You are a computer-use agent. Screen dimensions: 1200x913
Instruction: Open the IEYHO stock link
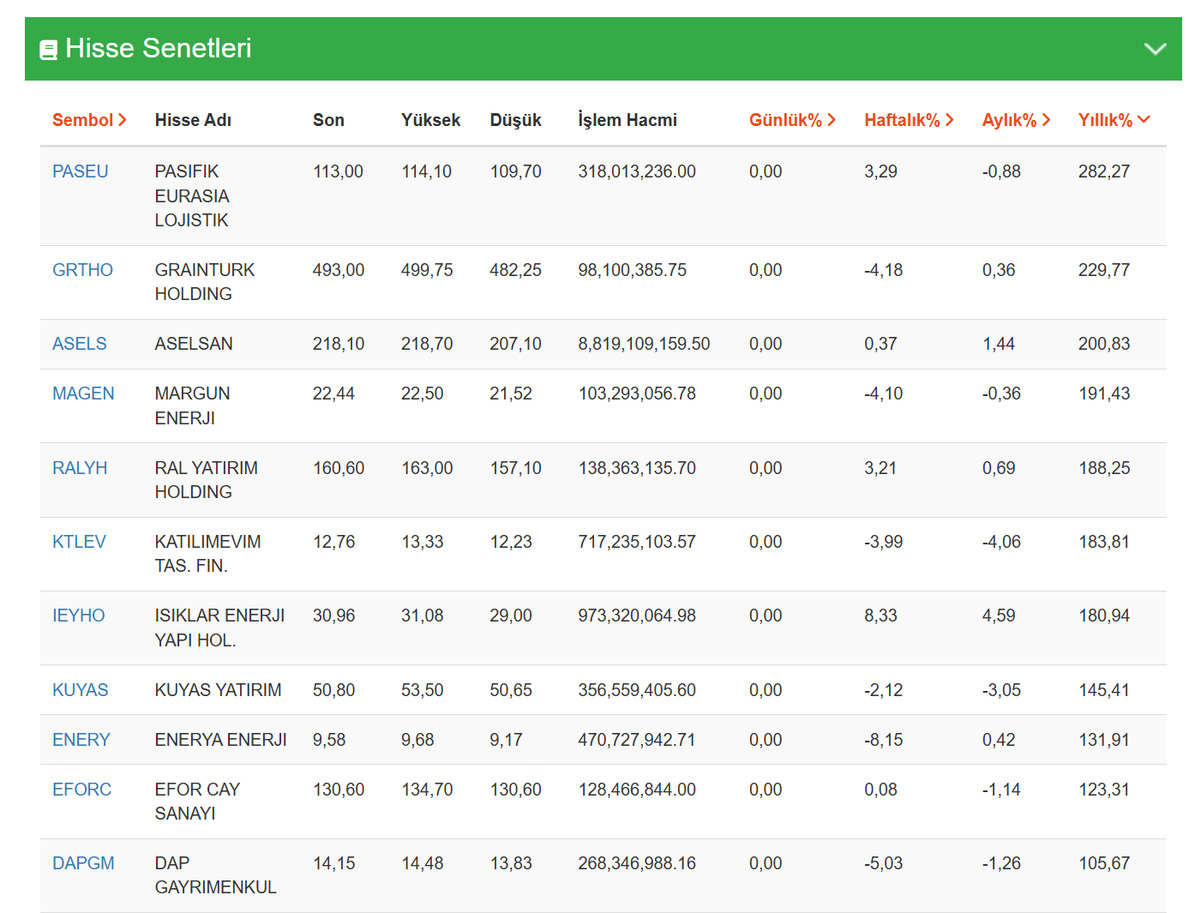tap(78, 616)
